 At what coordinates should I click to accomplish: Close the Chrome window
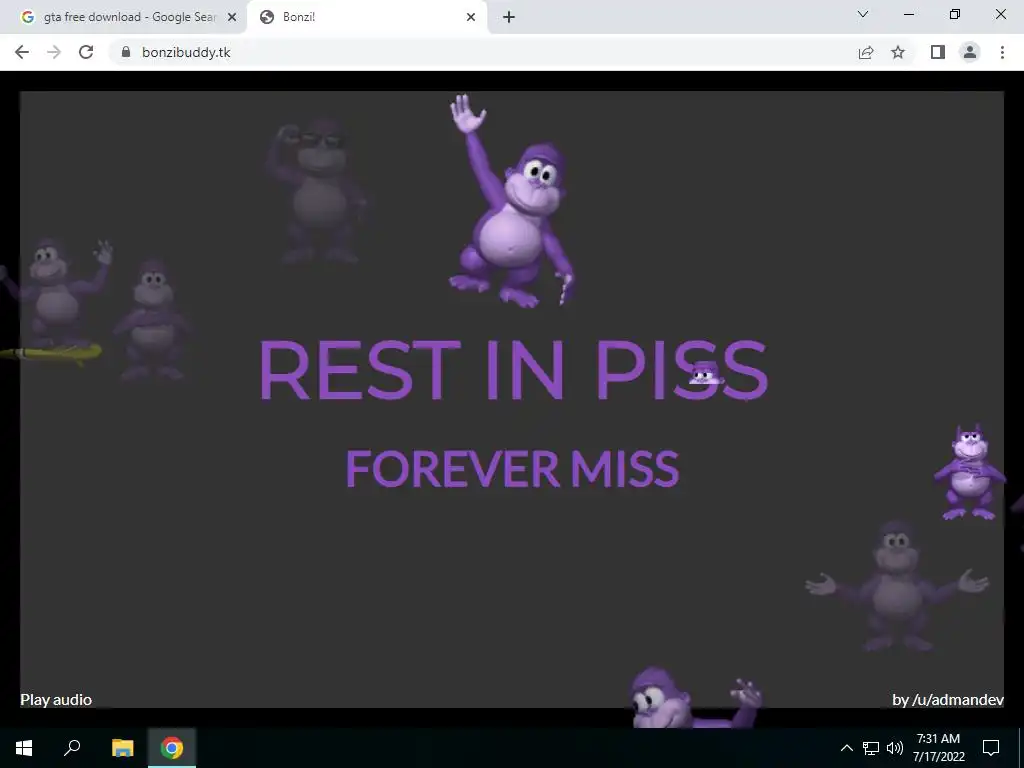1000,14
